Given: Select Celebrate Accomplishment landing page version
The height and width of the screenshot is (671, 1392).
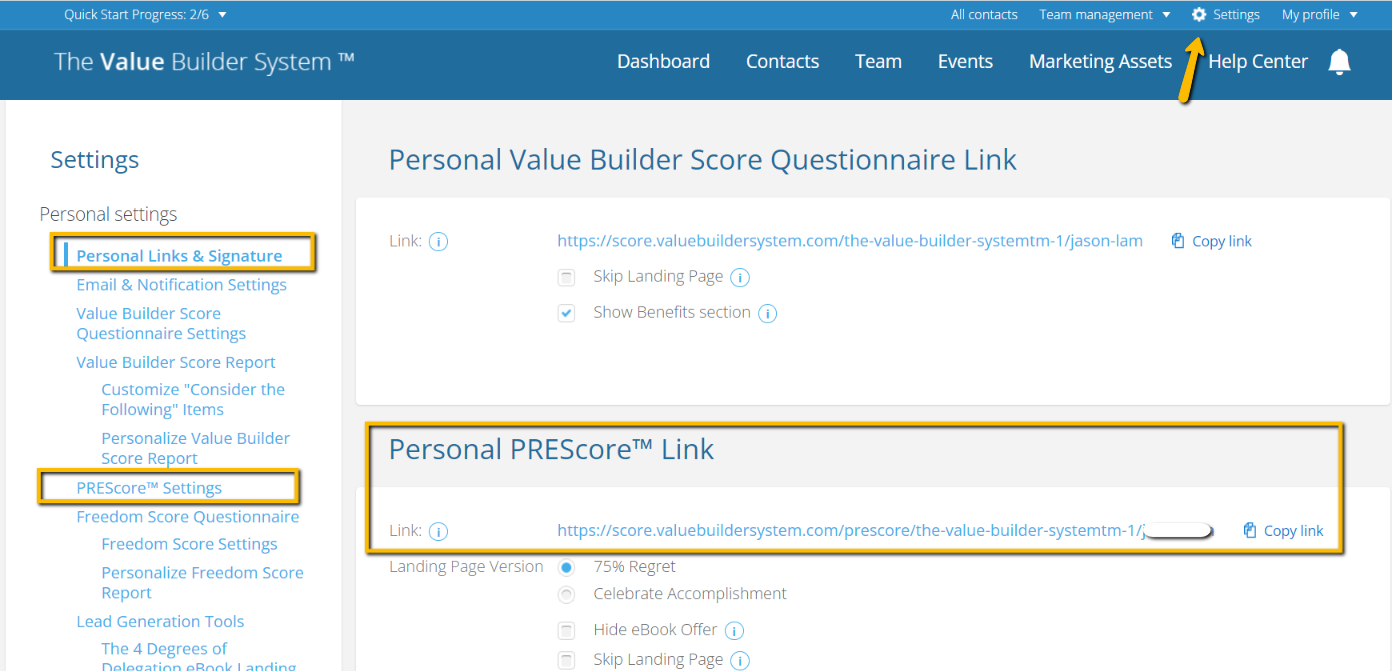Looking at the screenshot, I should pyautogui.click(x=567, y=594).
